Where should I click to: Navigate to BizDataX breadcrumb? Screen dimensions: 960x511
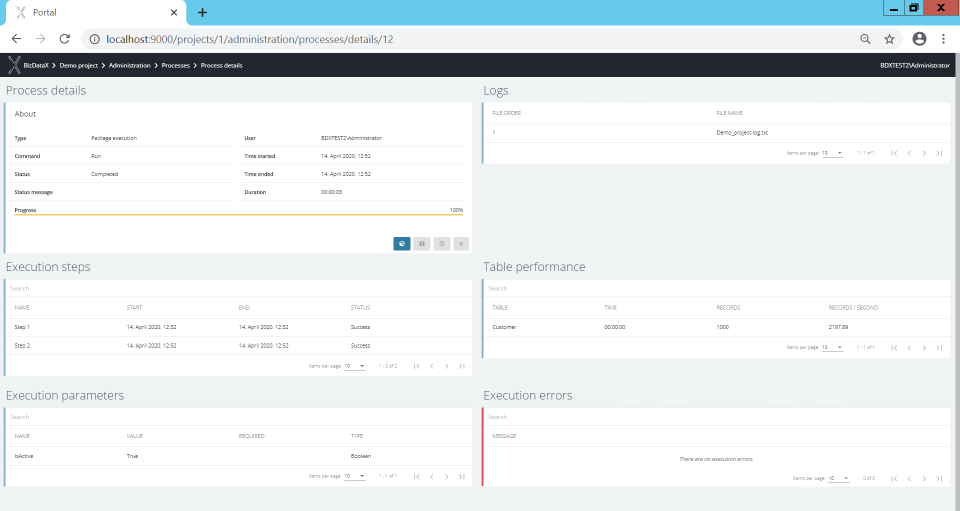[x=36, y=65]
